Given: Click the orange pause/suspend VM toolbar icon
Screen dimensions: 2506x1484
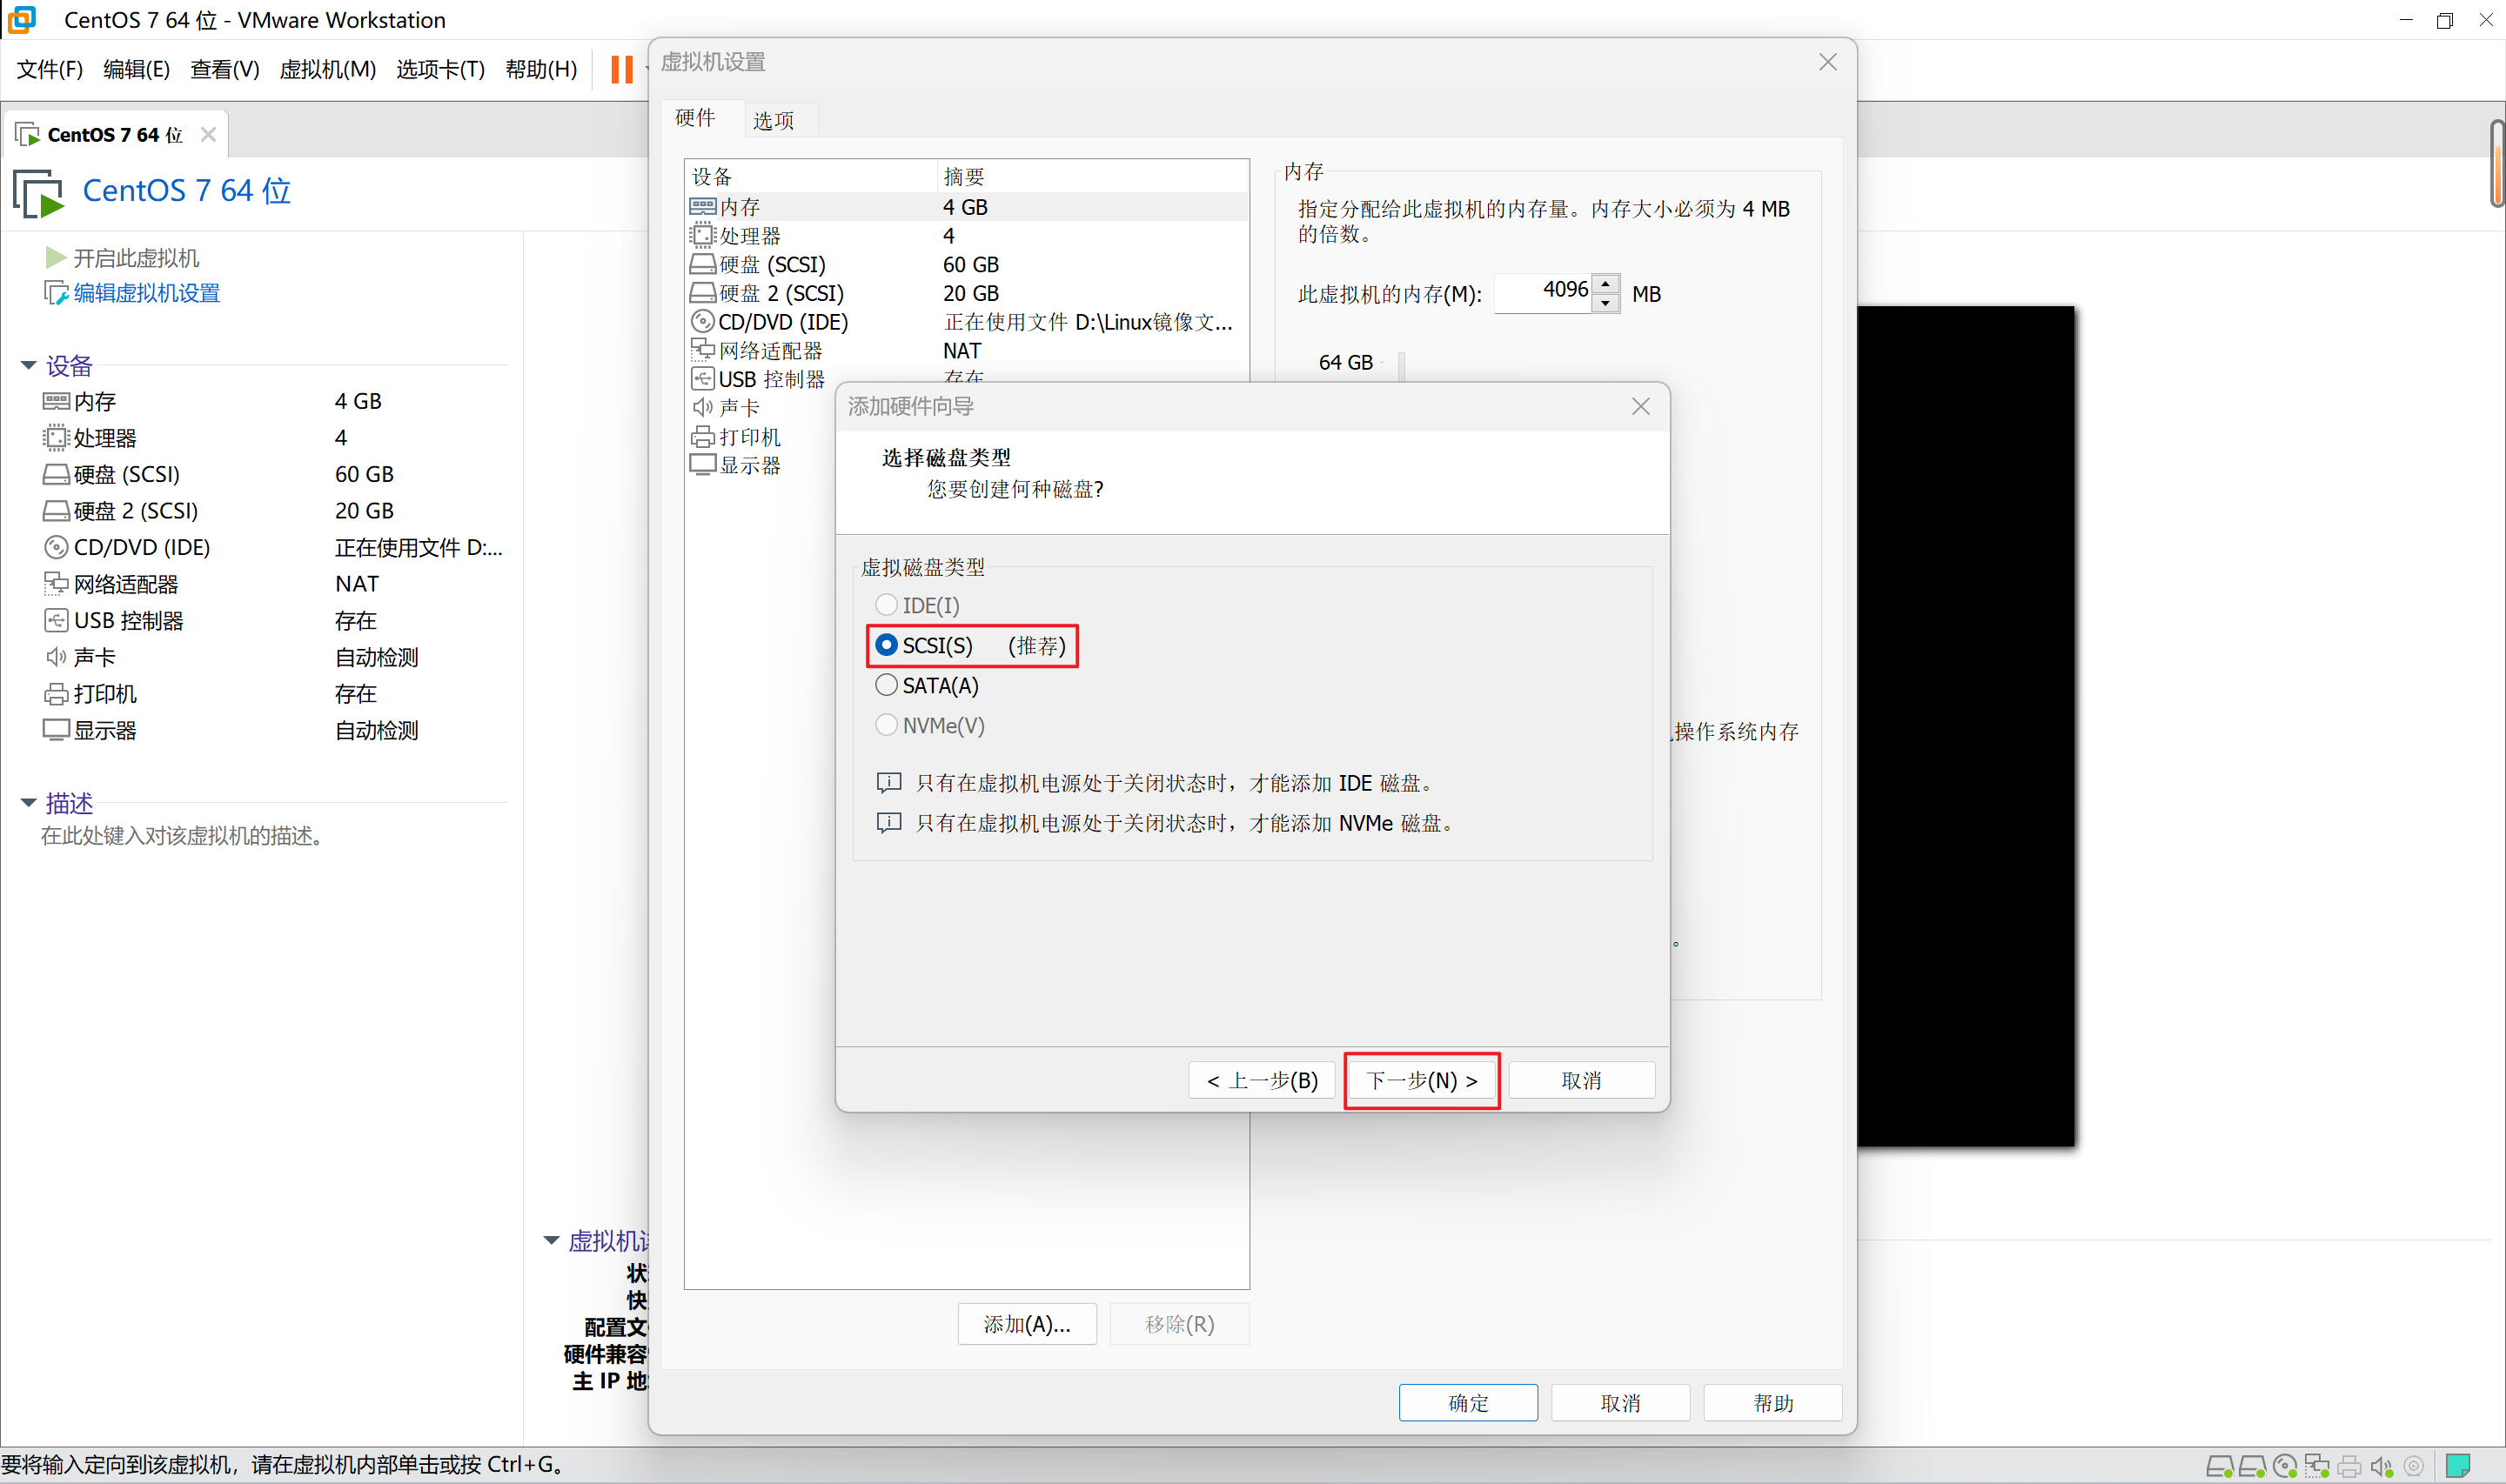Looking at the screenshot, I should (621, 69).
